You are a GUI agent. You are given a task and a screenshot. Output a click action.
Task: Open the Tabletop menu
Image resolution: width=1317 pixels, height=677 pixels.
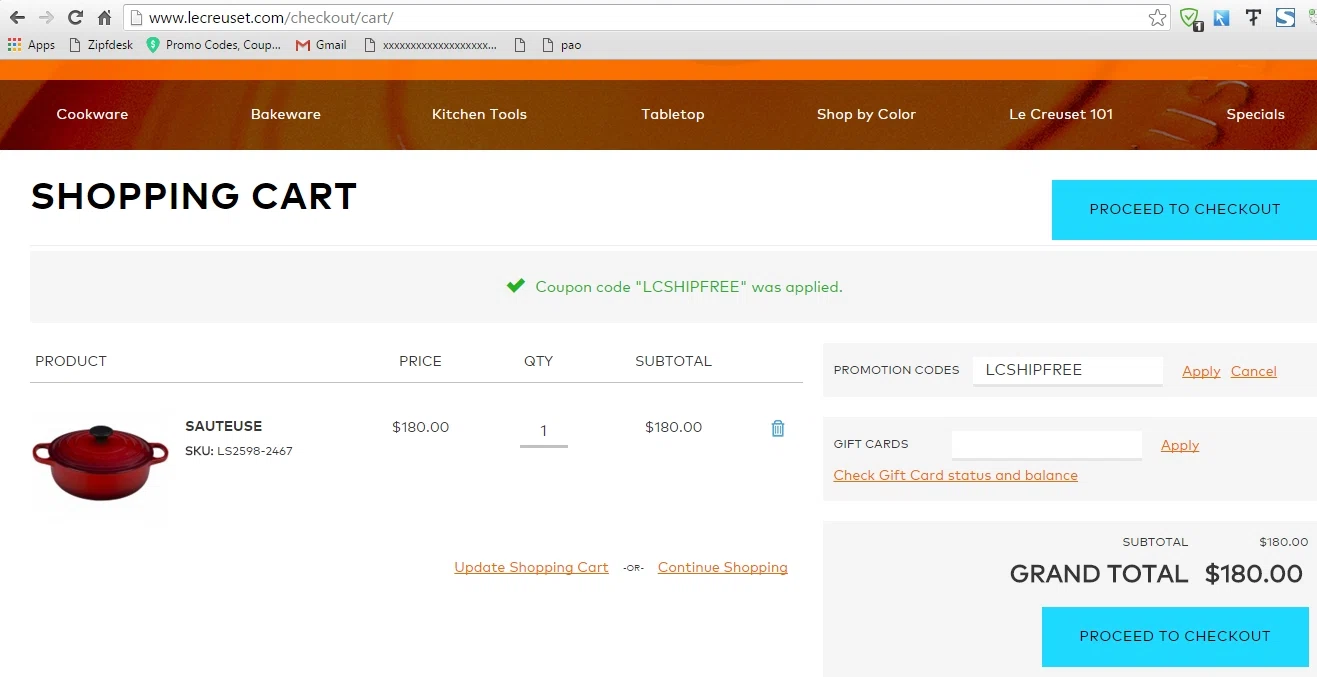pyautogui.click(x=673, y=114)
